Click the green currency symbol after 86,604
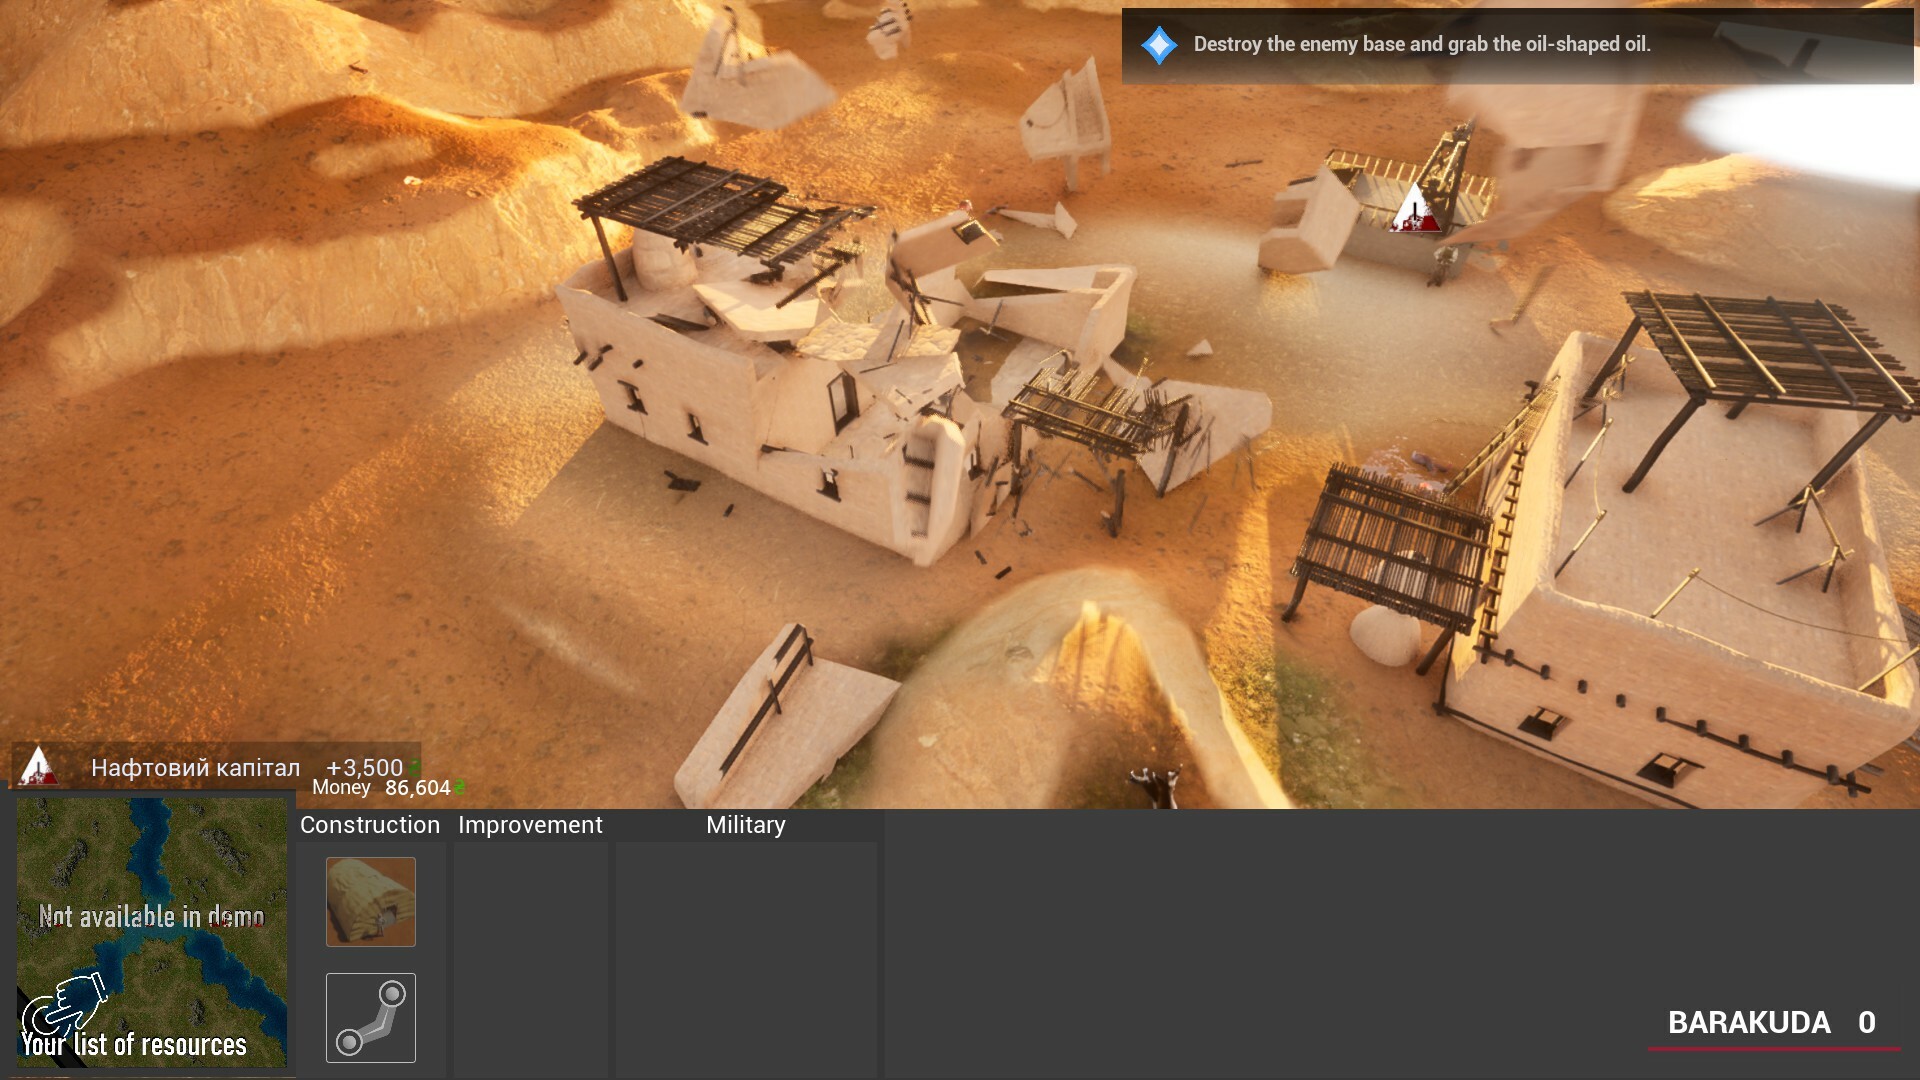 (460, 787)
